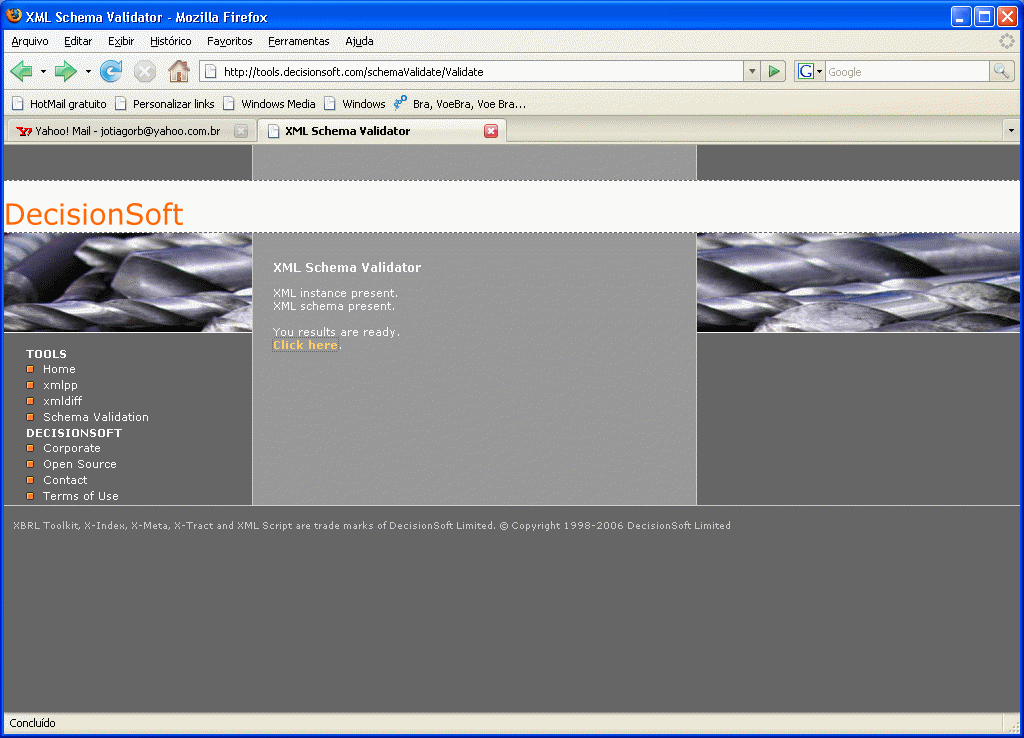Click the orange bullet beside Open Source
Screen dimensions: 1024x738
click(30, 464)
